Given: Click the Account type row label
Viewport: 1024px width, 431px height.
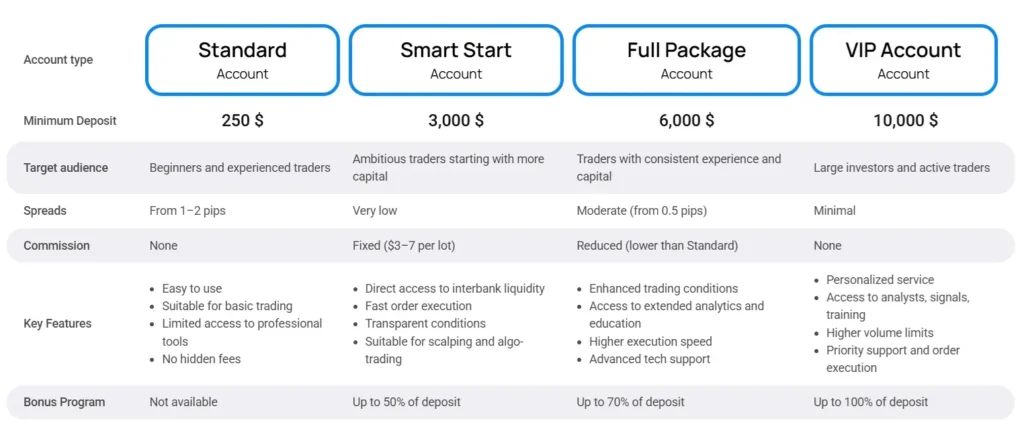Looking at the screenshot, I should tap(58, 60).
